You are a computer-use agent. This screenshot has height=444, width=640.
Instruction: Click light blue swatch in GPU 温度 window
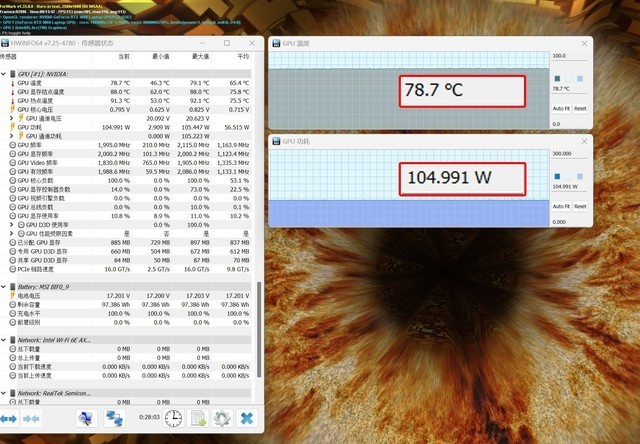coord(580,78)
